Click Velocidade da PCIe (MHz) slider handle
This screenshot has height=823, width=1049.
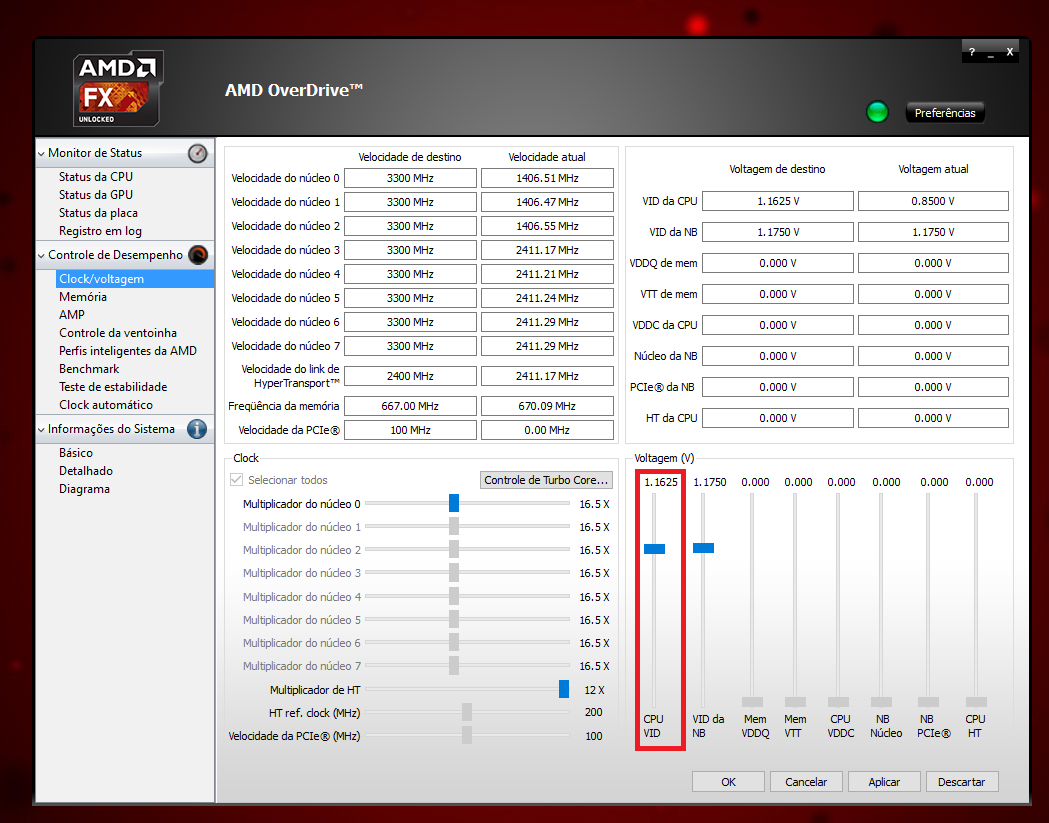[466, 735]
